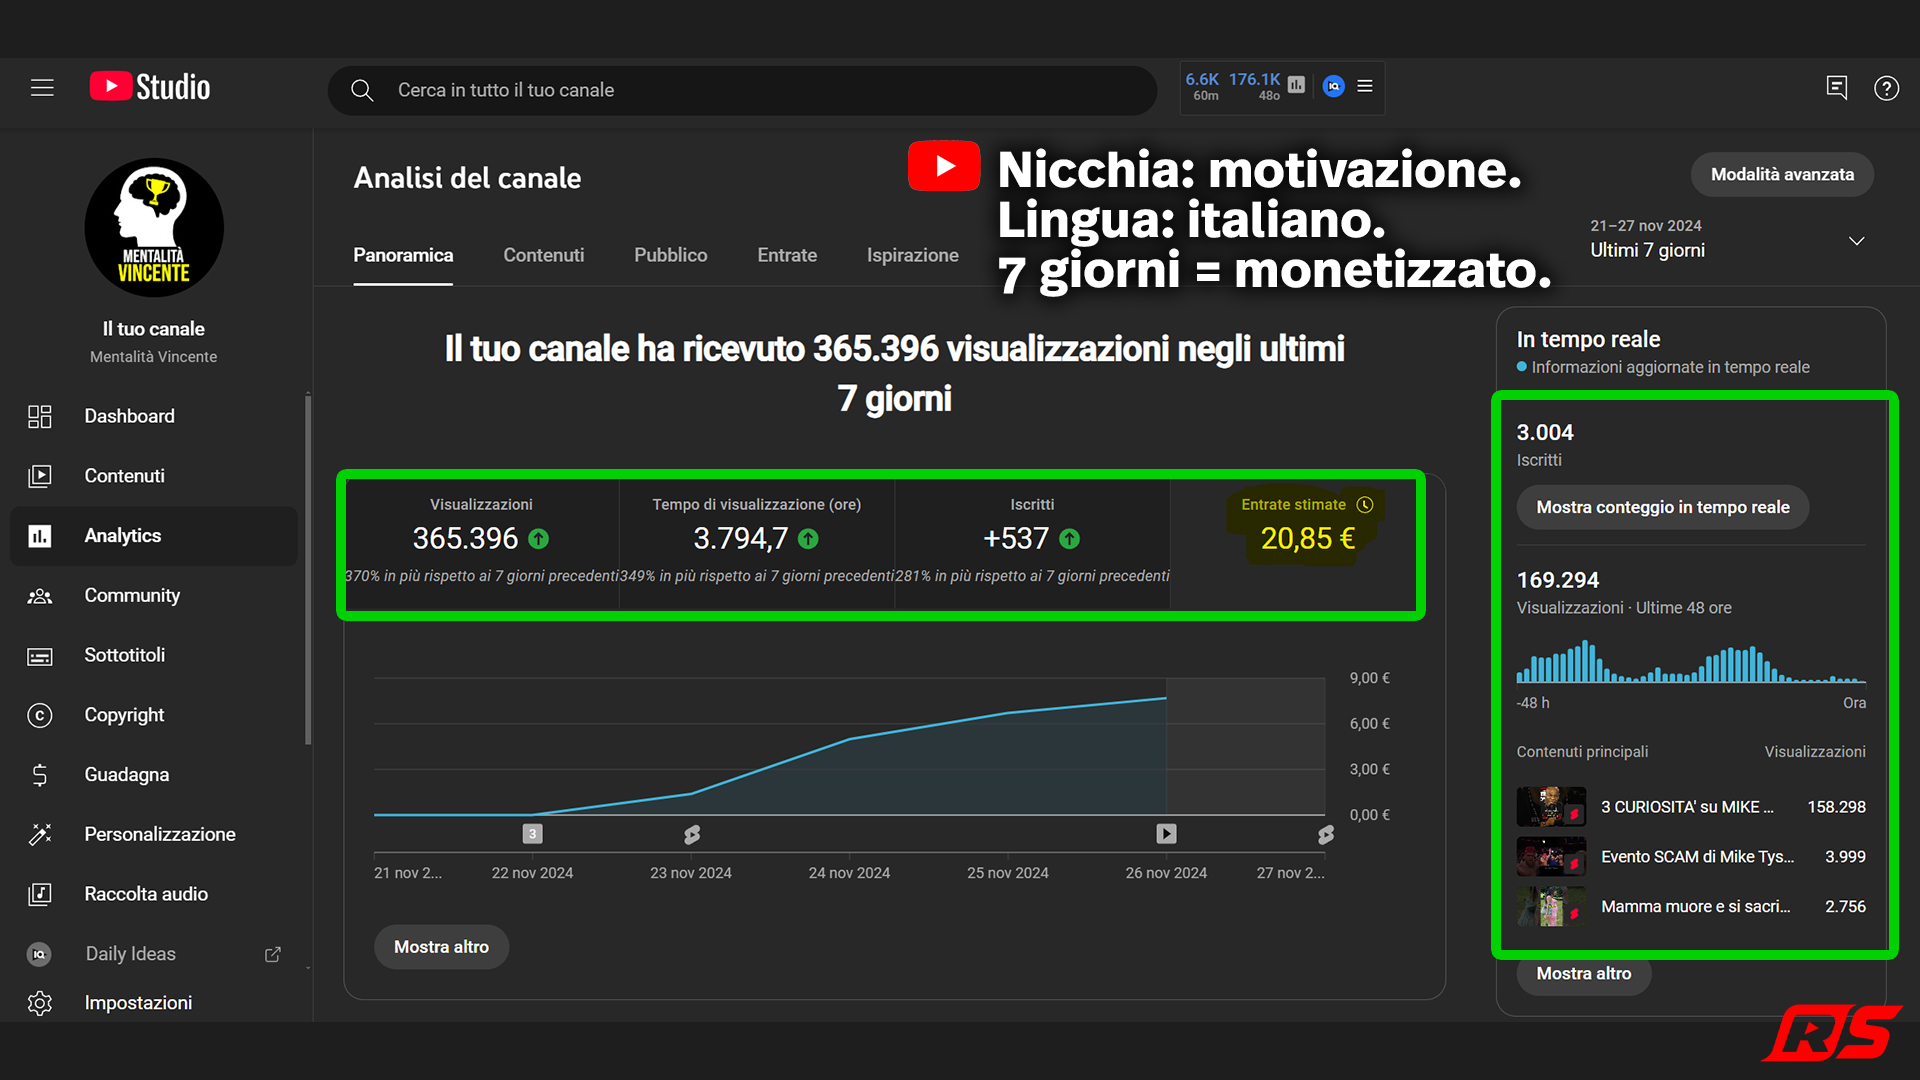1920x1080 pixels.
Task: Click the Daily Ideas external-link icon
Action: pos(273,954)
